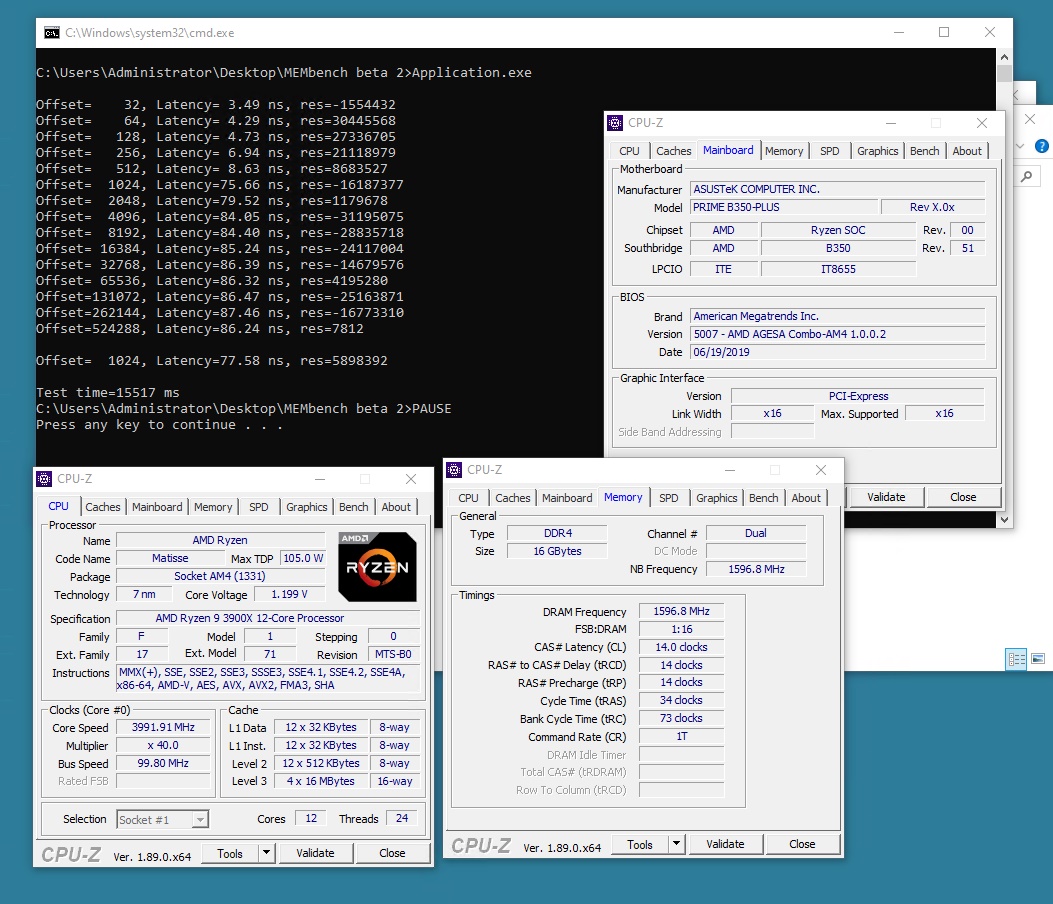Click the CPU-Z app icon in CPU window

click(x=44, y=479)
